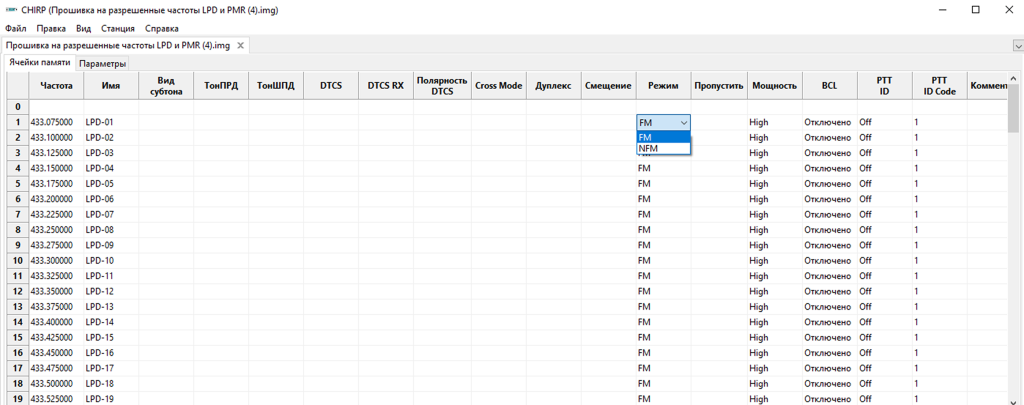Click the BCL cell for LPD-05
Viewport: 1024px width, 405px height.
coord(827,183)
